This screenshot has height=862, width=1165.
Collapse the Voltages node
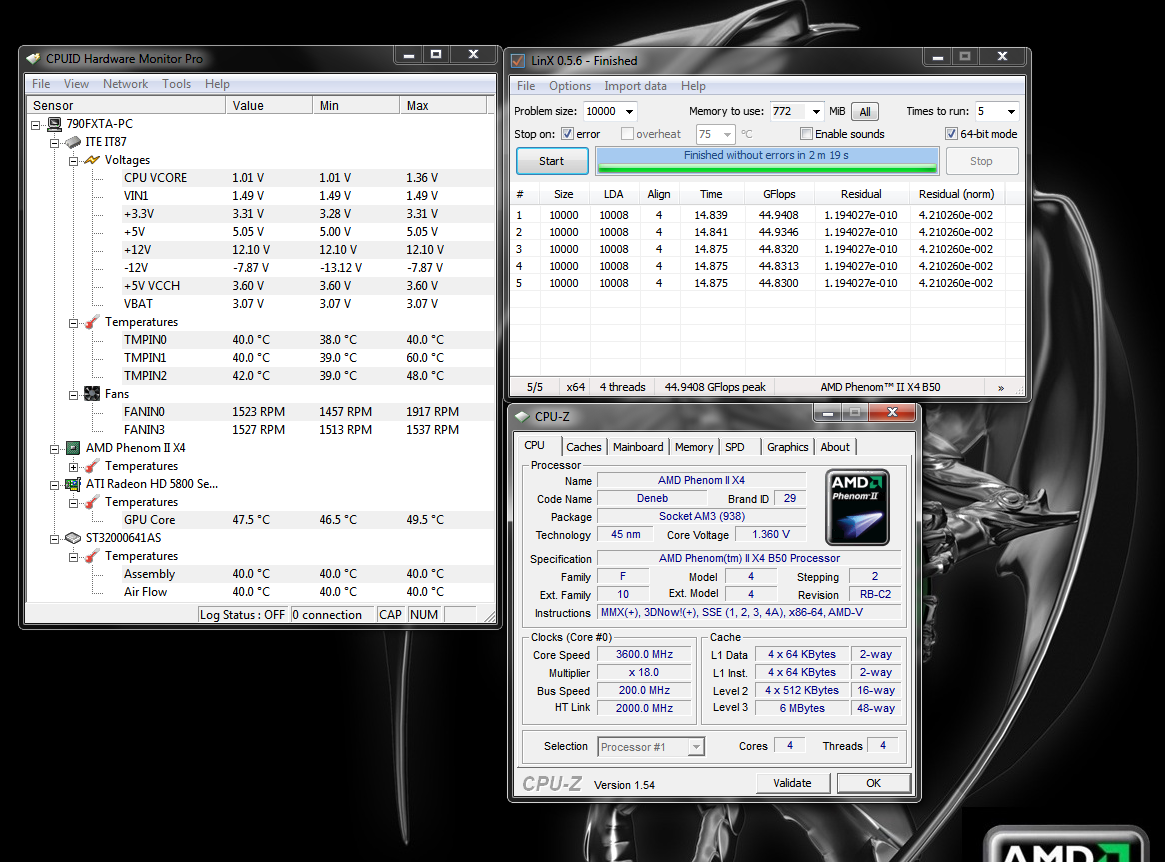pyautogui.click(x=74, y=161)
